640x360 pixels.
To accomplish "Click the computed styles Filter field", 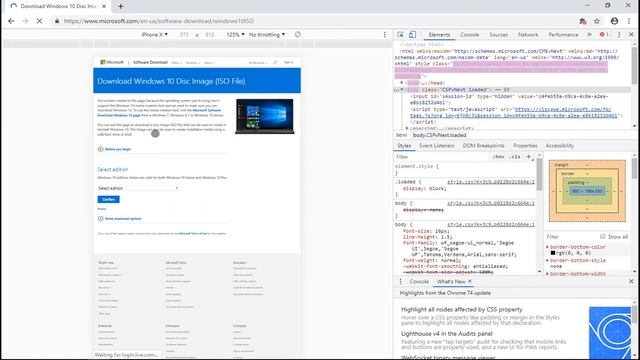I will coord(571,237).
